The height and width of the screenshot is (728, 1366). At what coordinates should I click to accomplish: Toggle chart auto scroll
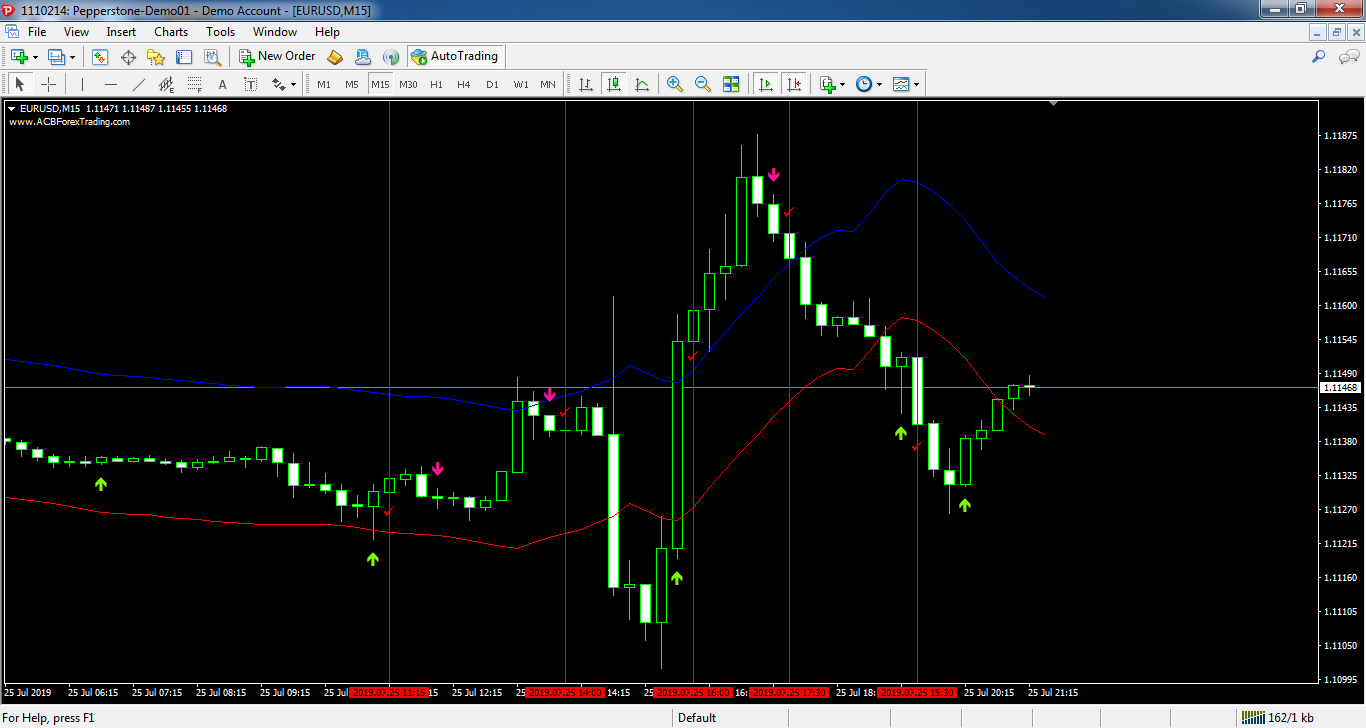[766, 85]
